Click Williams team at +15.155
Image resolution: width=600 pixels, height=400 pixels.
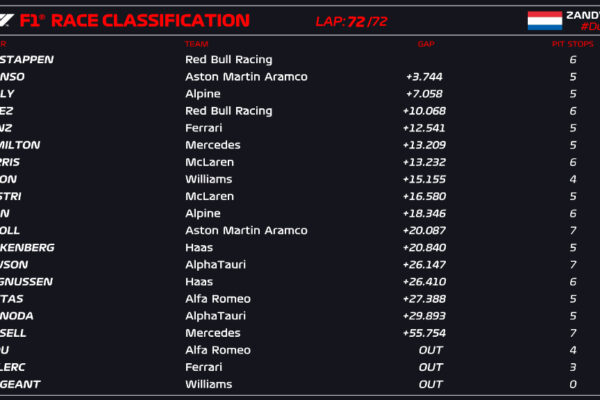(x=209, y=179)
